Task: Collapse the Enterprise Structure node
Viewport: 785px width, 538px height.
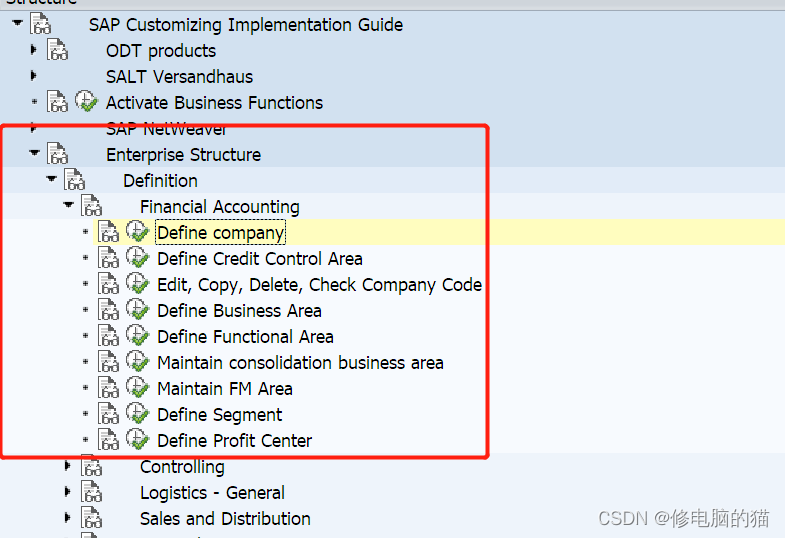Action: click(35, 154)
